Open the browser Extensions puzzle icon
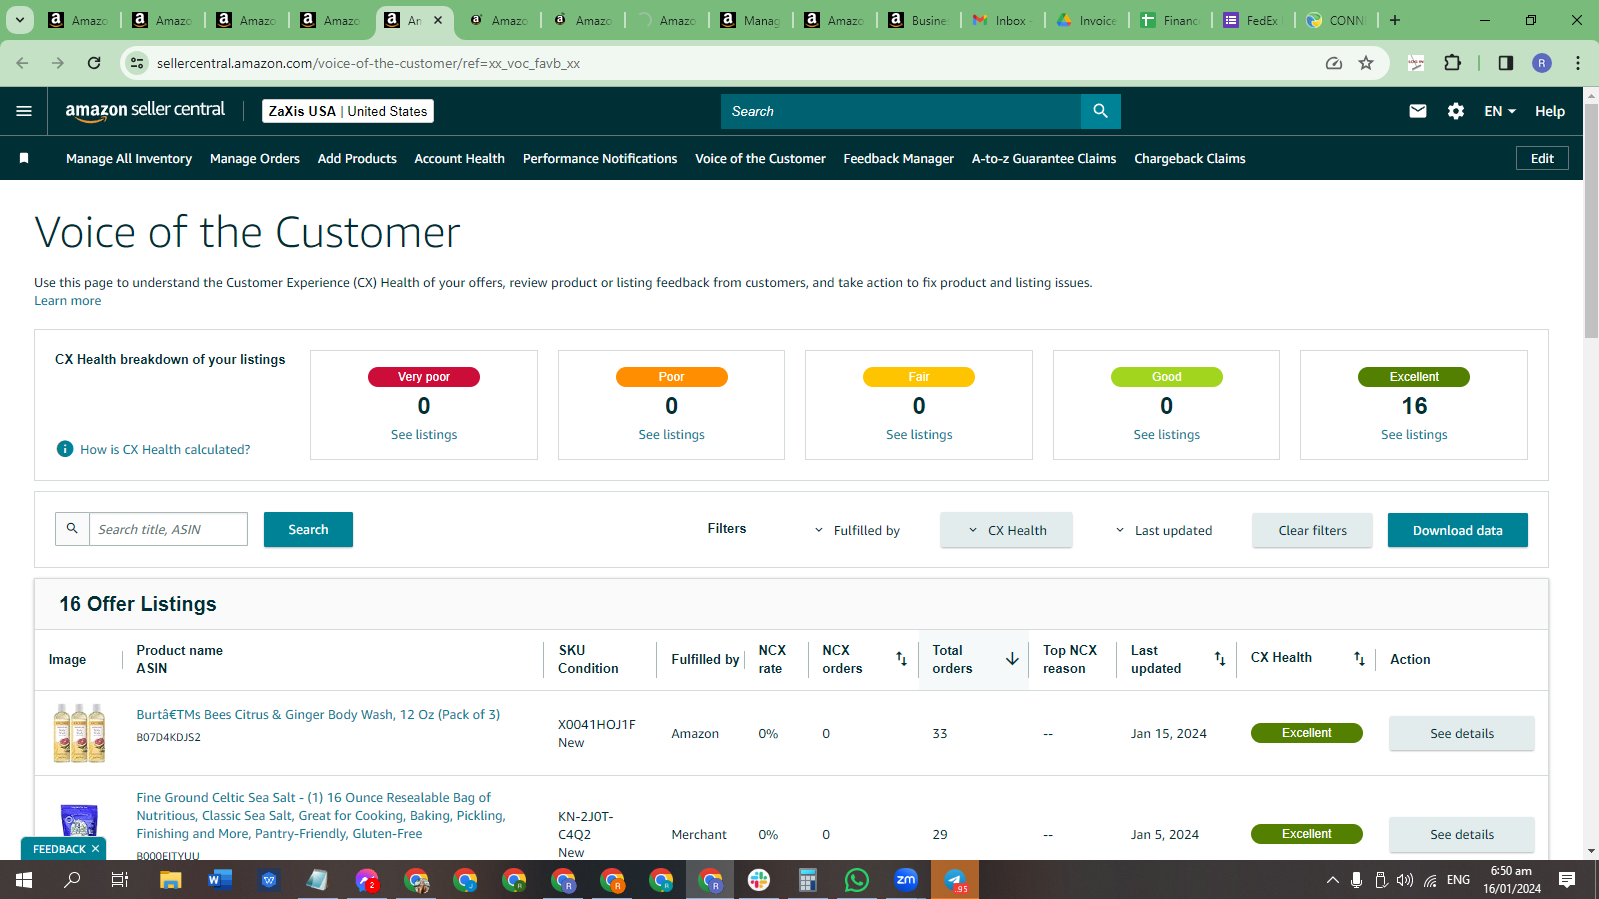The width and height of the screenshot is (1599, 899). pyautogui.click(x=1453, y=63)
